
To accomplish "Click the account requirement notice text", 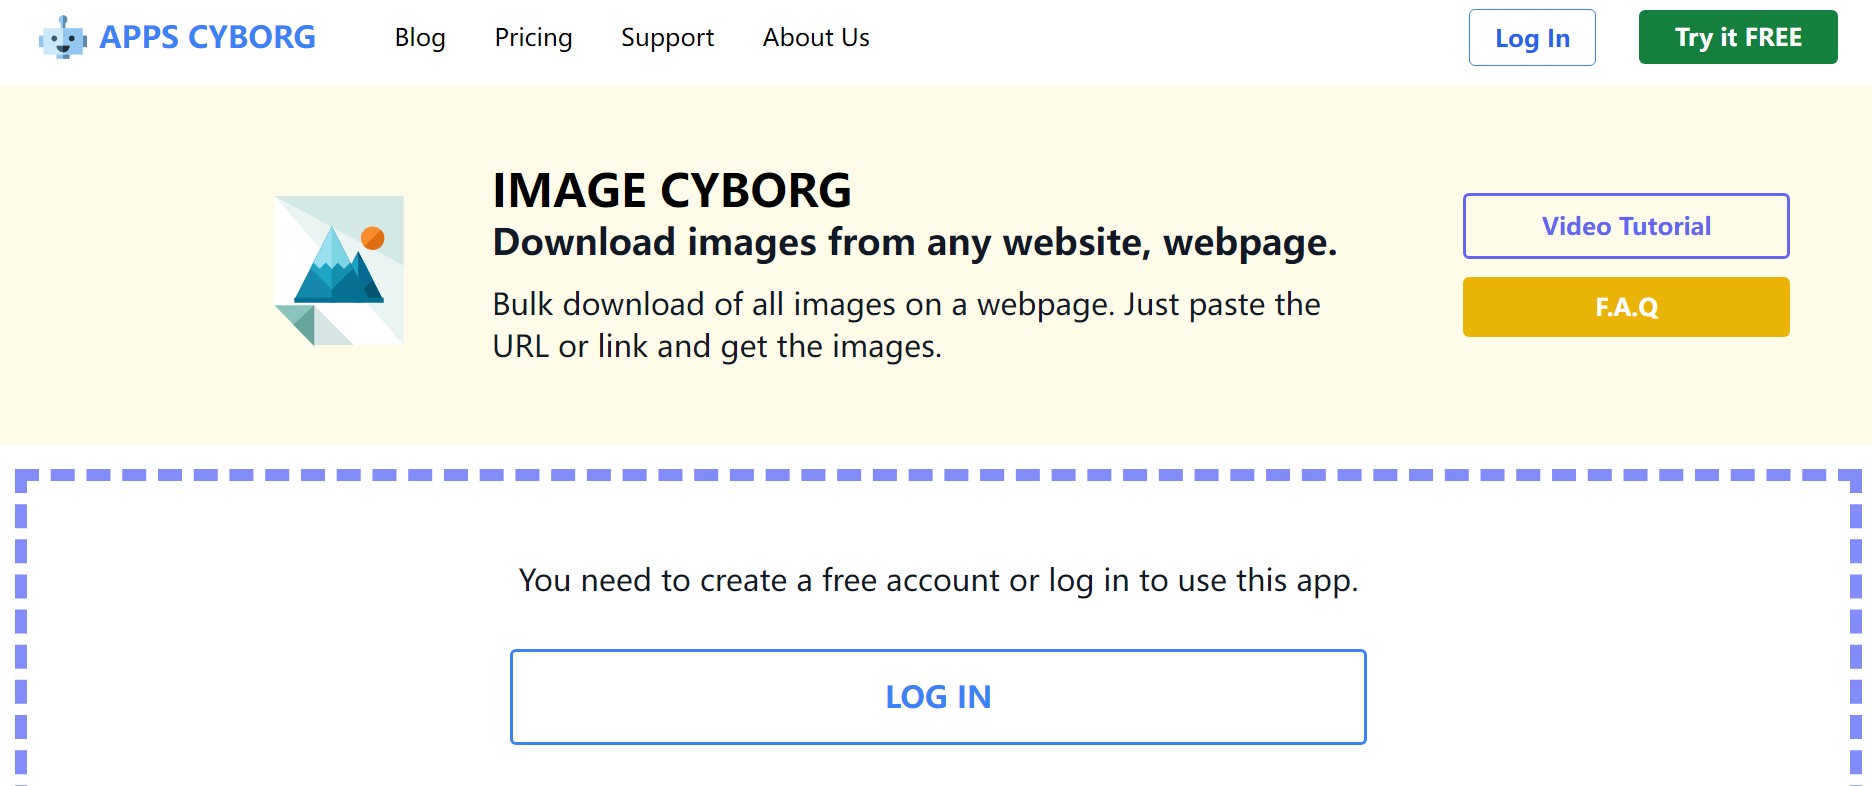I will click(938, 579).
